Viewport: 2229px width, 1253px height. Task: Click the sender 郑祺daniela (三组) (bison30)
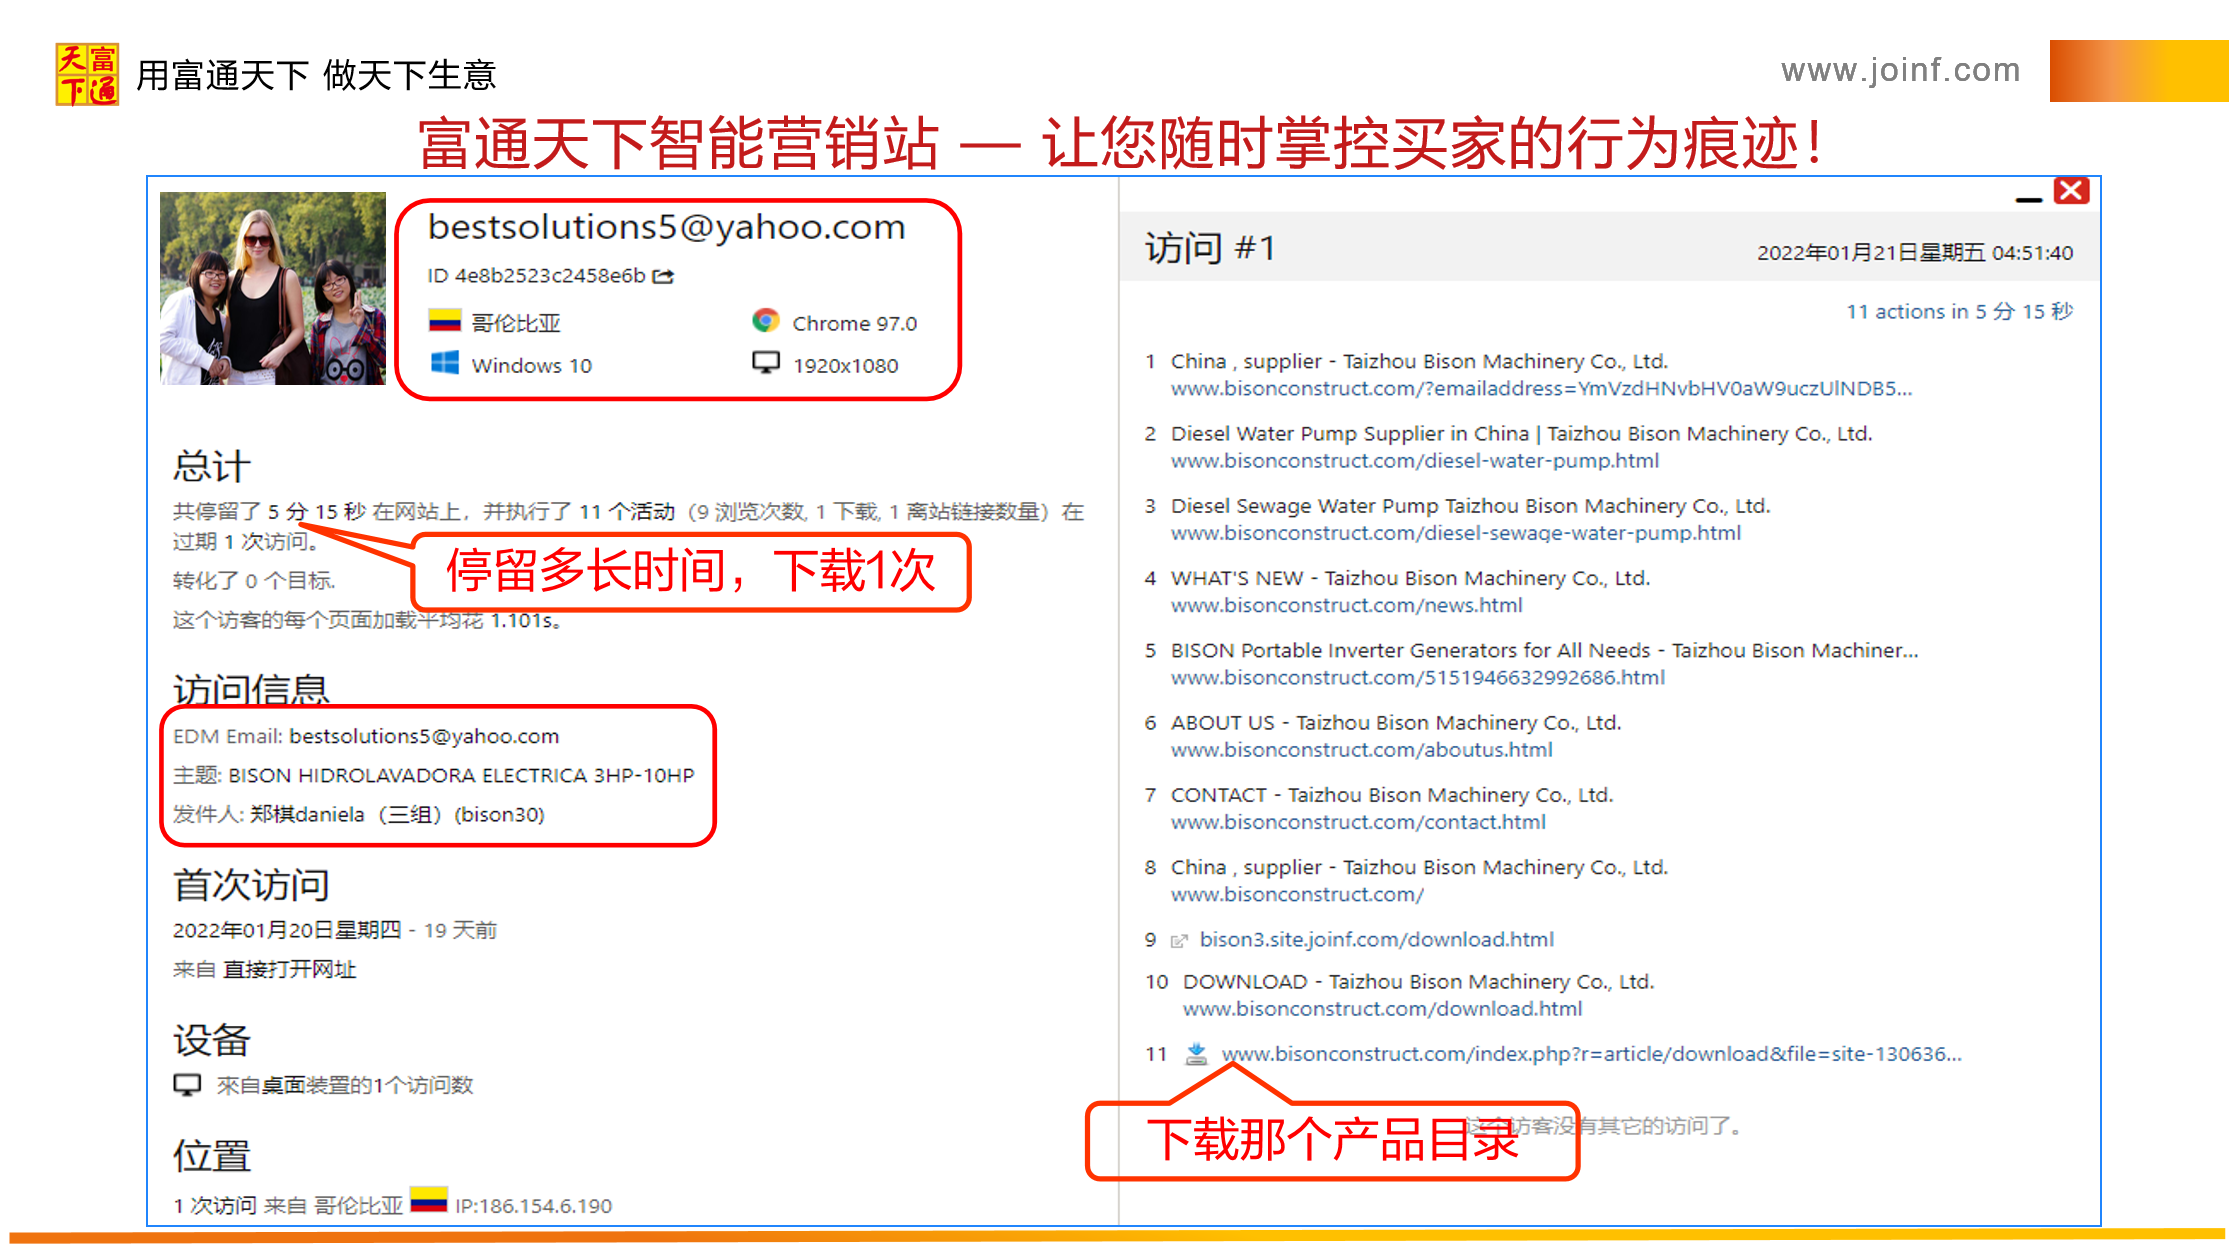click(x=397, y=814)
